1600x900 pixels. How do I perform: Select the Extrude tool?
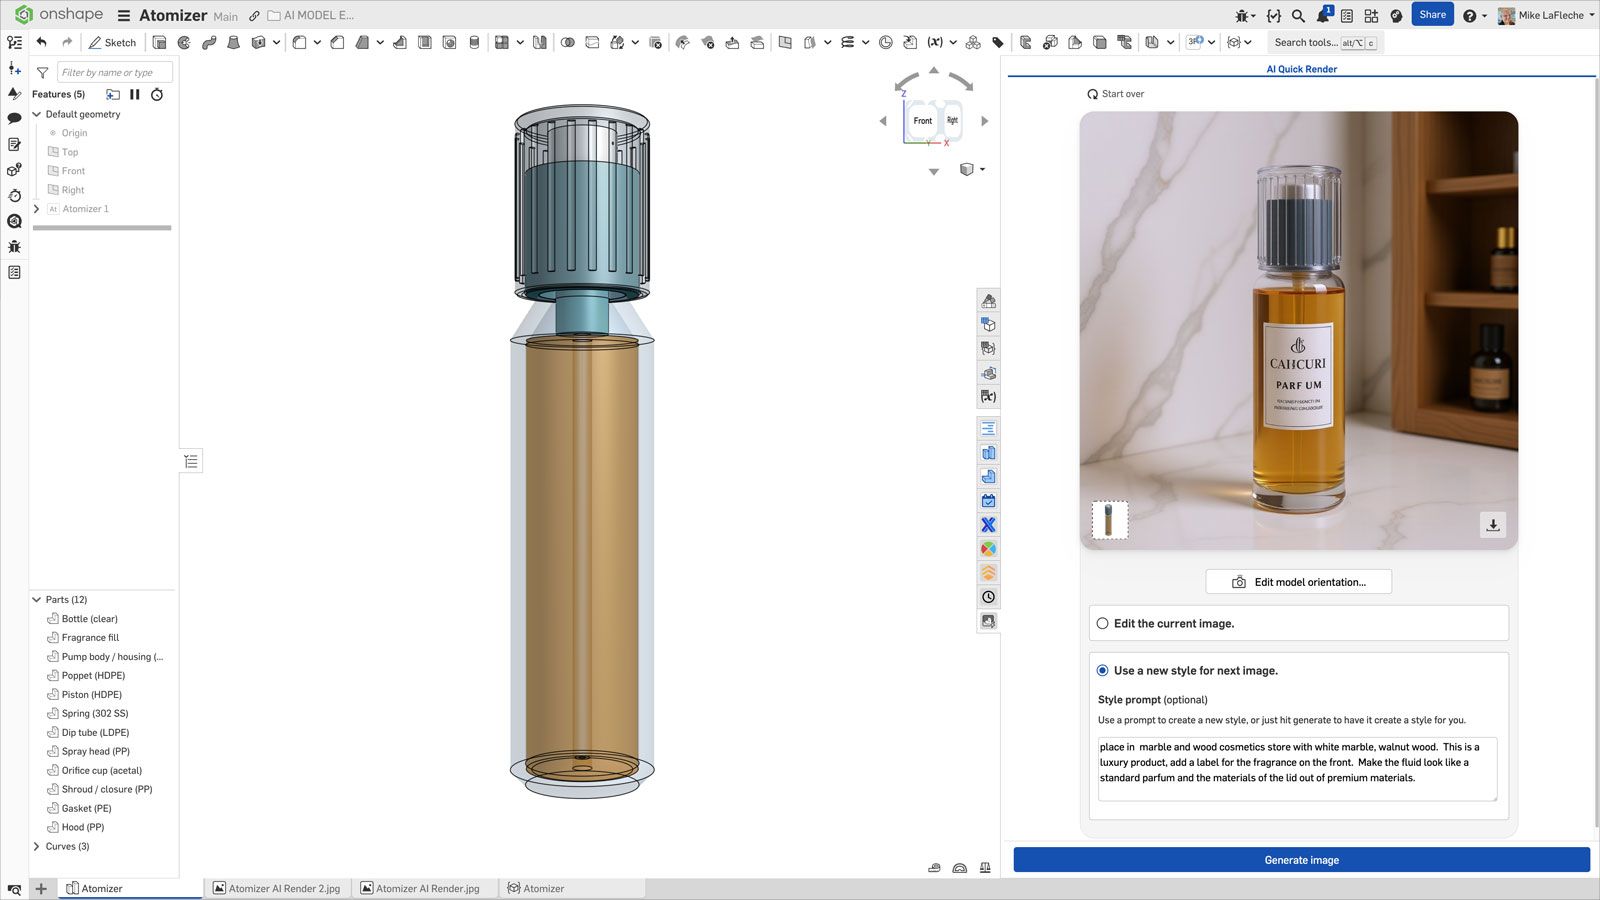pyautogui.click(x=159, y=43)
